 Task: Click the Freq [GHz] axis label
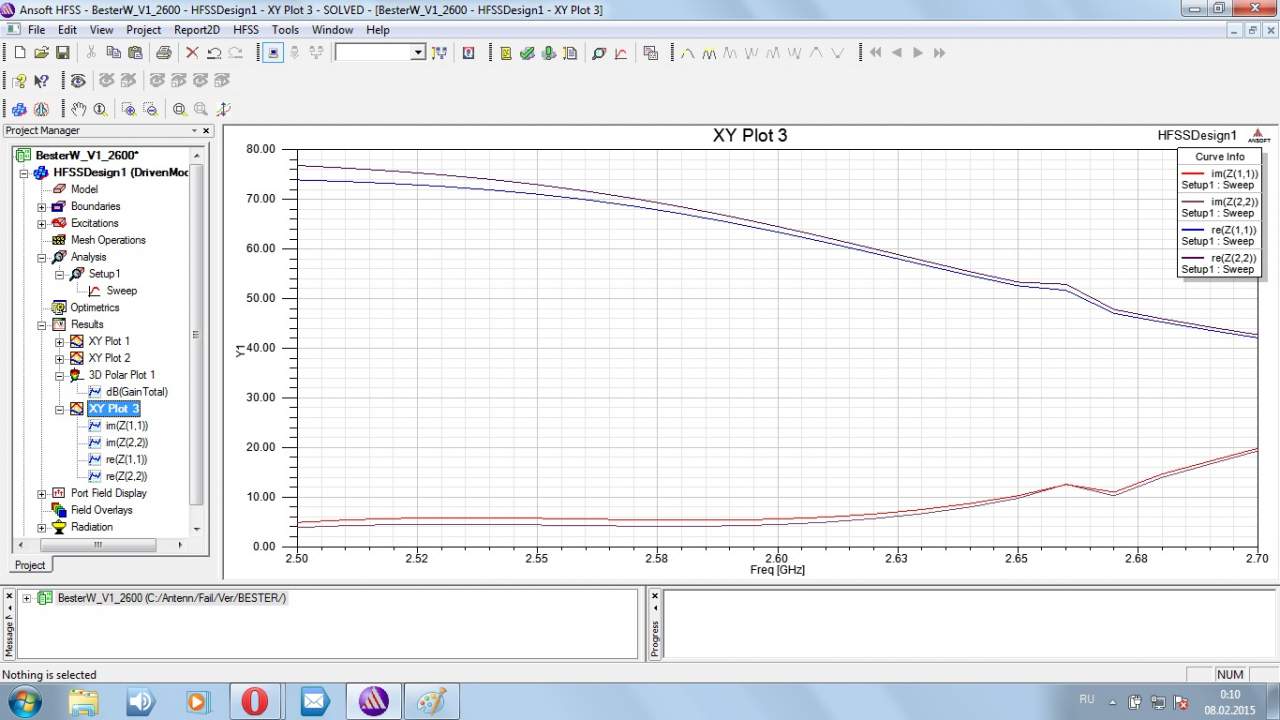point(777,570)
